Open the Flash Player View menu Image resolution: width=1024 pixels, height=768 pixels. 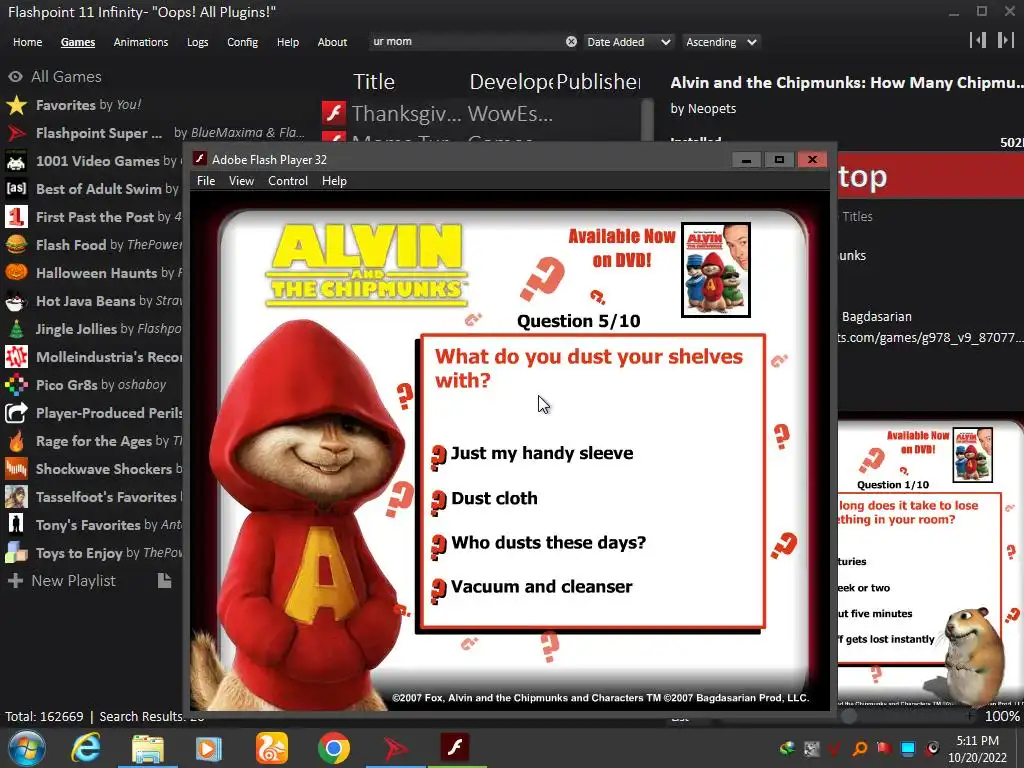pos(241,181)
